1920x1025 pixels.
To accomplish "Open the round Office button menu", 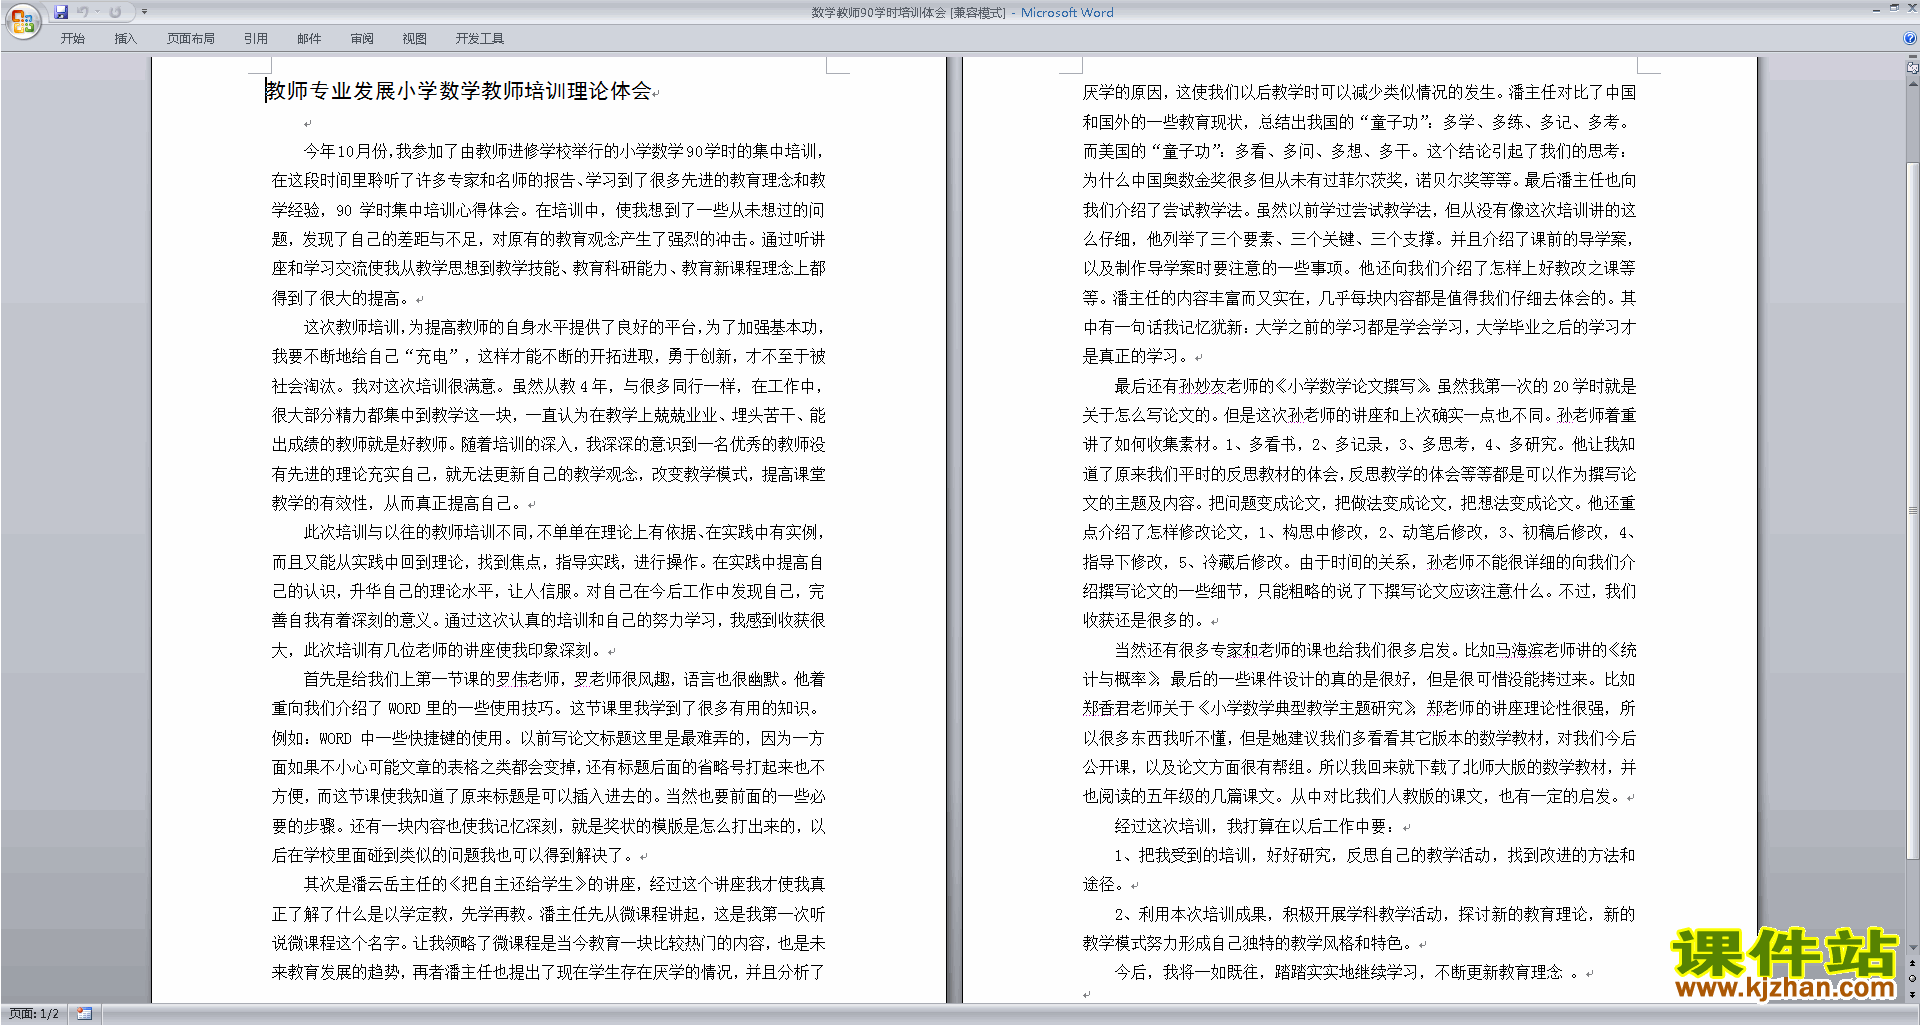I will point(22,21).
